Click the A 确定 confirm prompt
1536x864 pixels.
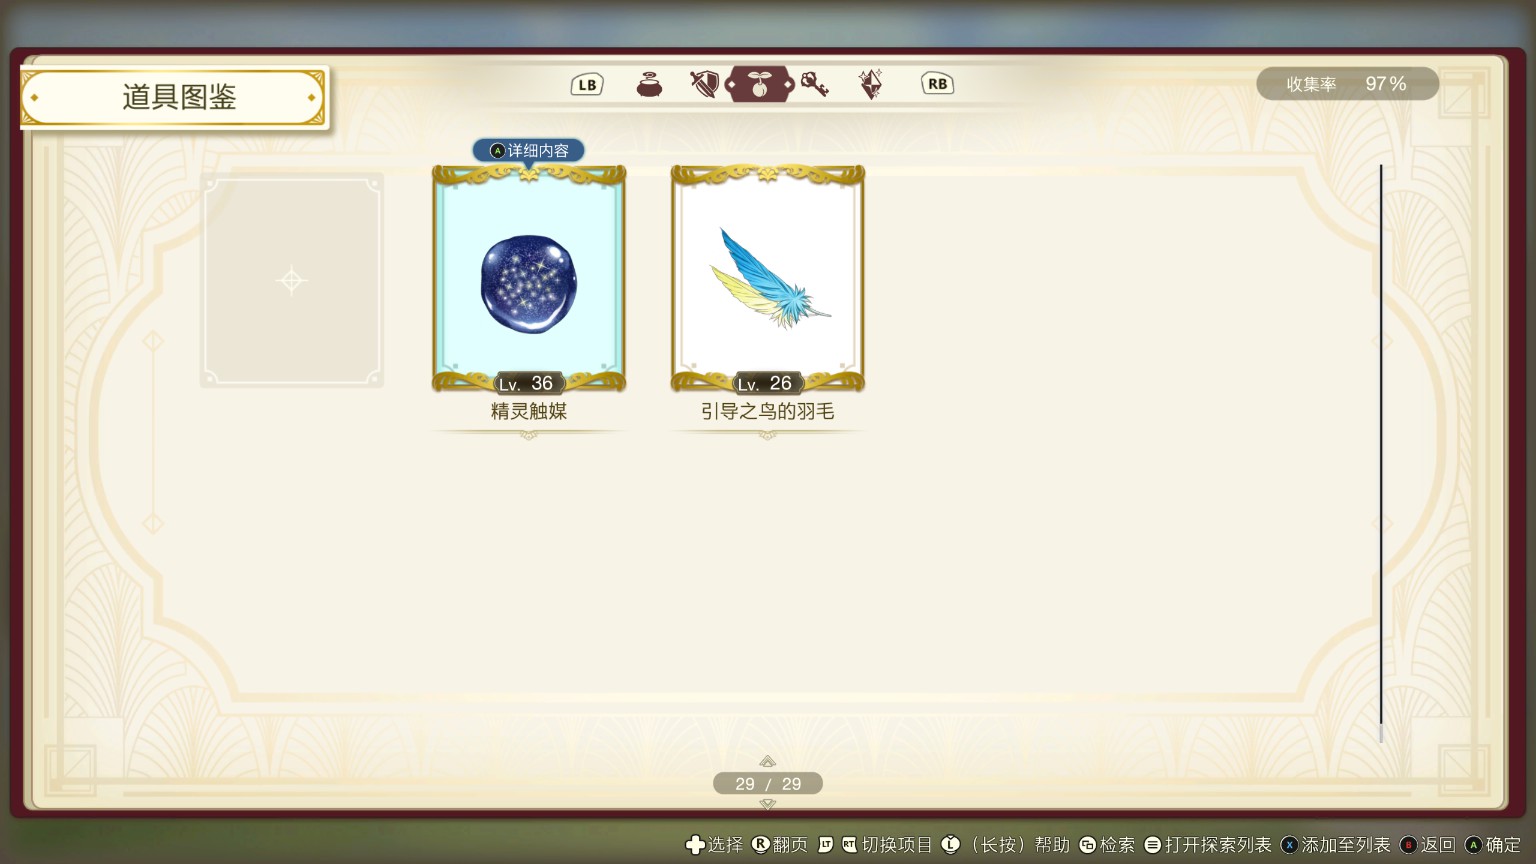(1492, 845)
